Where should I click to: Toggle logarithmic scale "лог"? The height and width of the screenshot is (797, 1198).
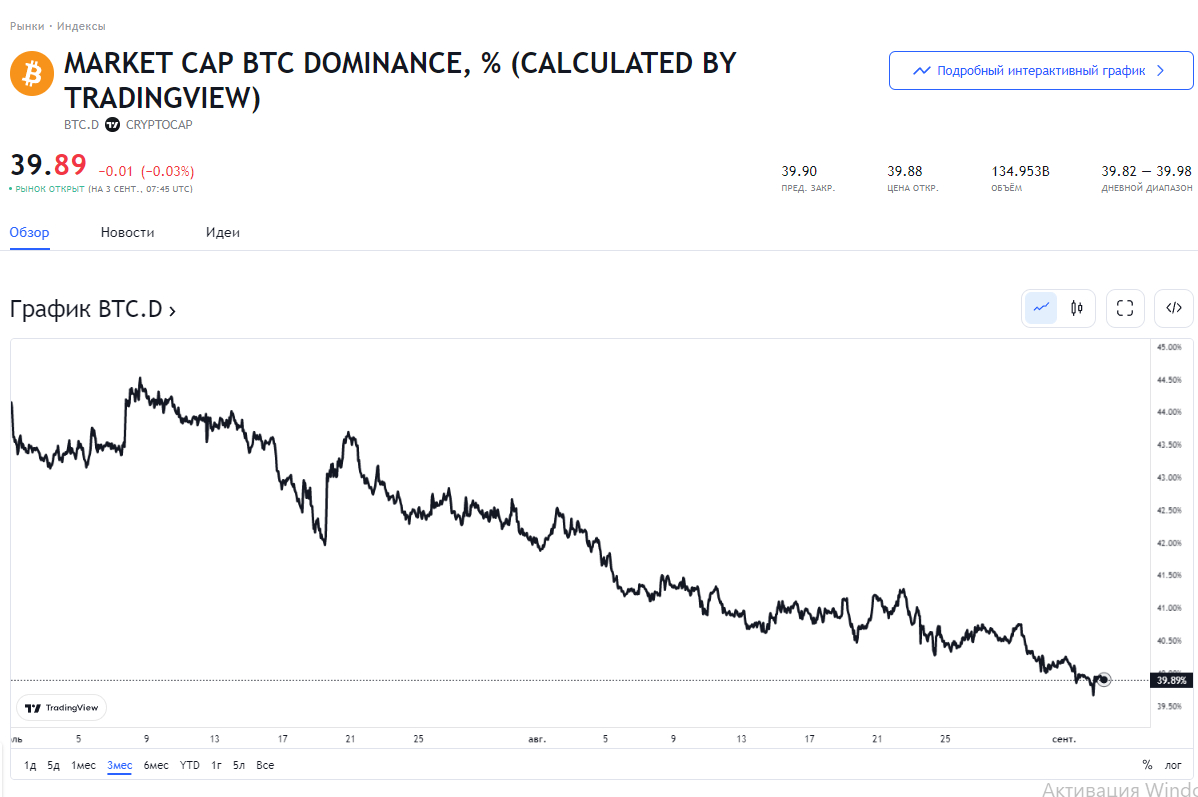(1173, 765)
